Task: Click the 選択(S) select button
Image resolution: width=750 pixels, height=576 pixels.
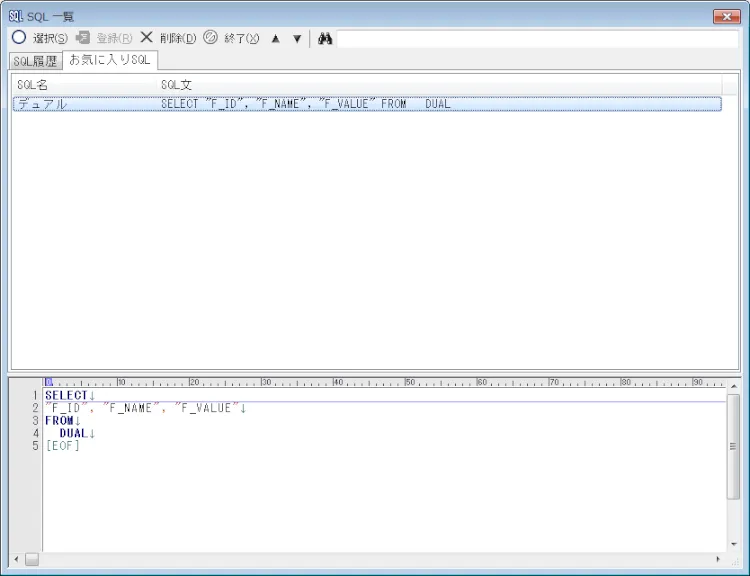Action: [40, 38]
